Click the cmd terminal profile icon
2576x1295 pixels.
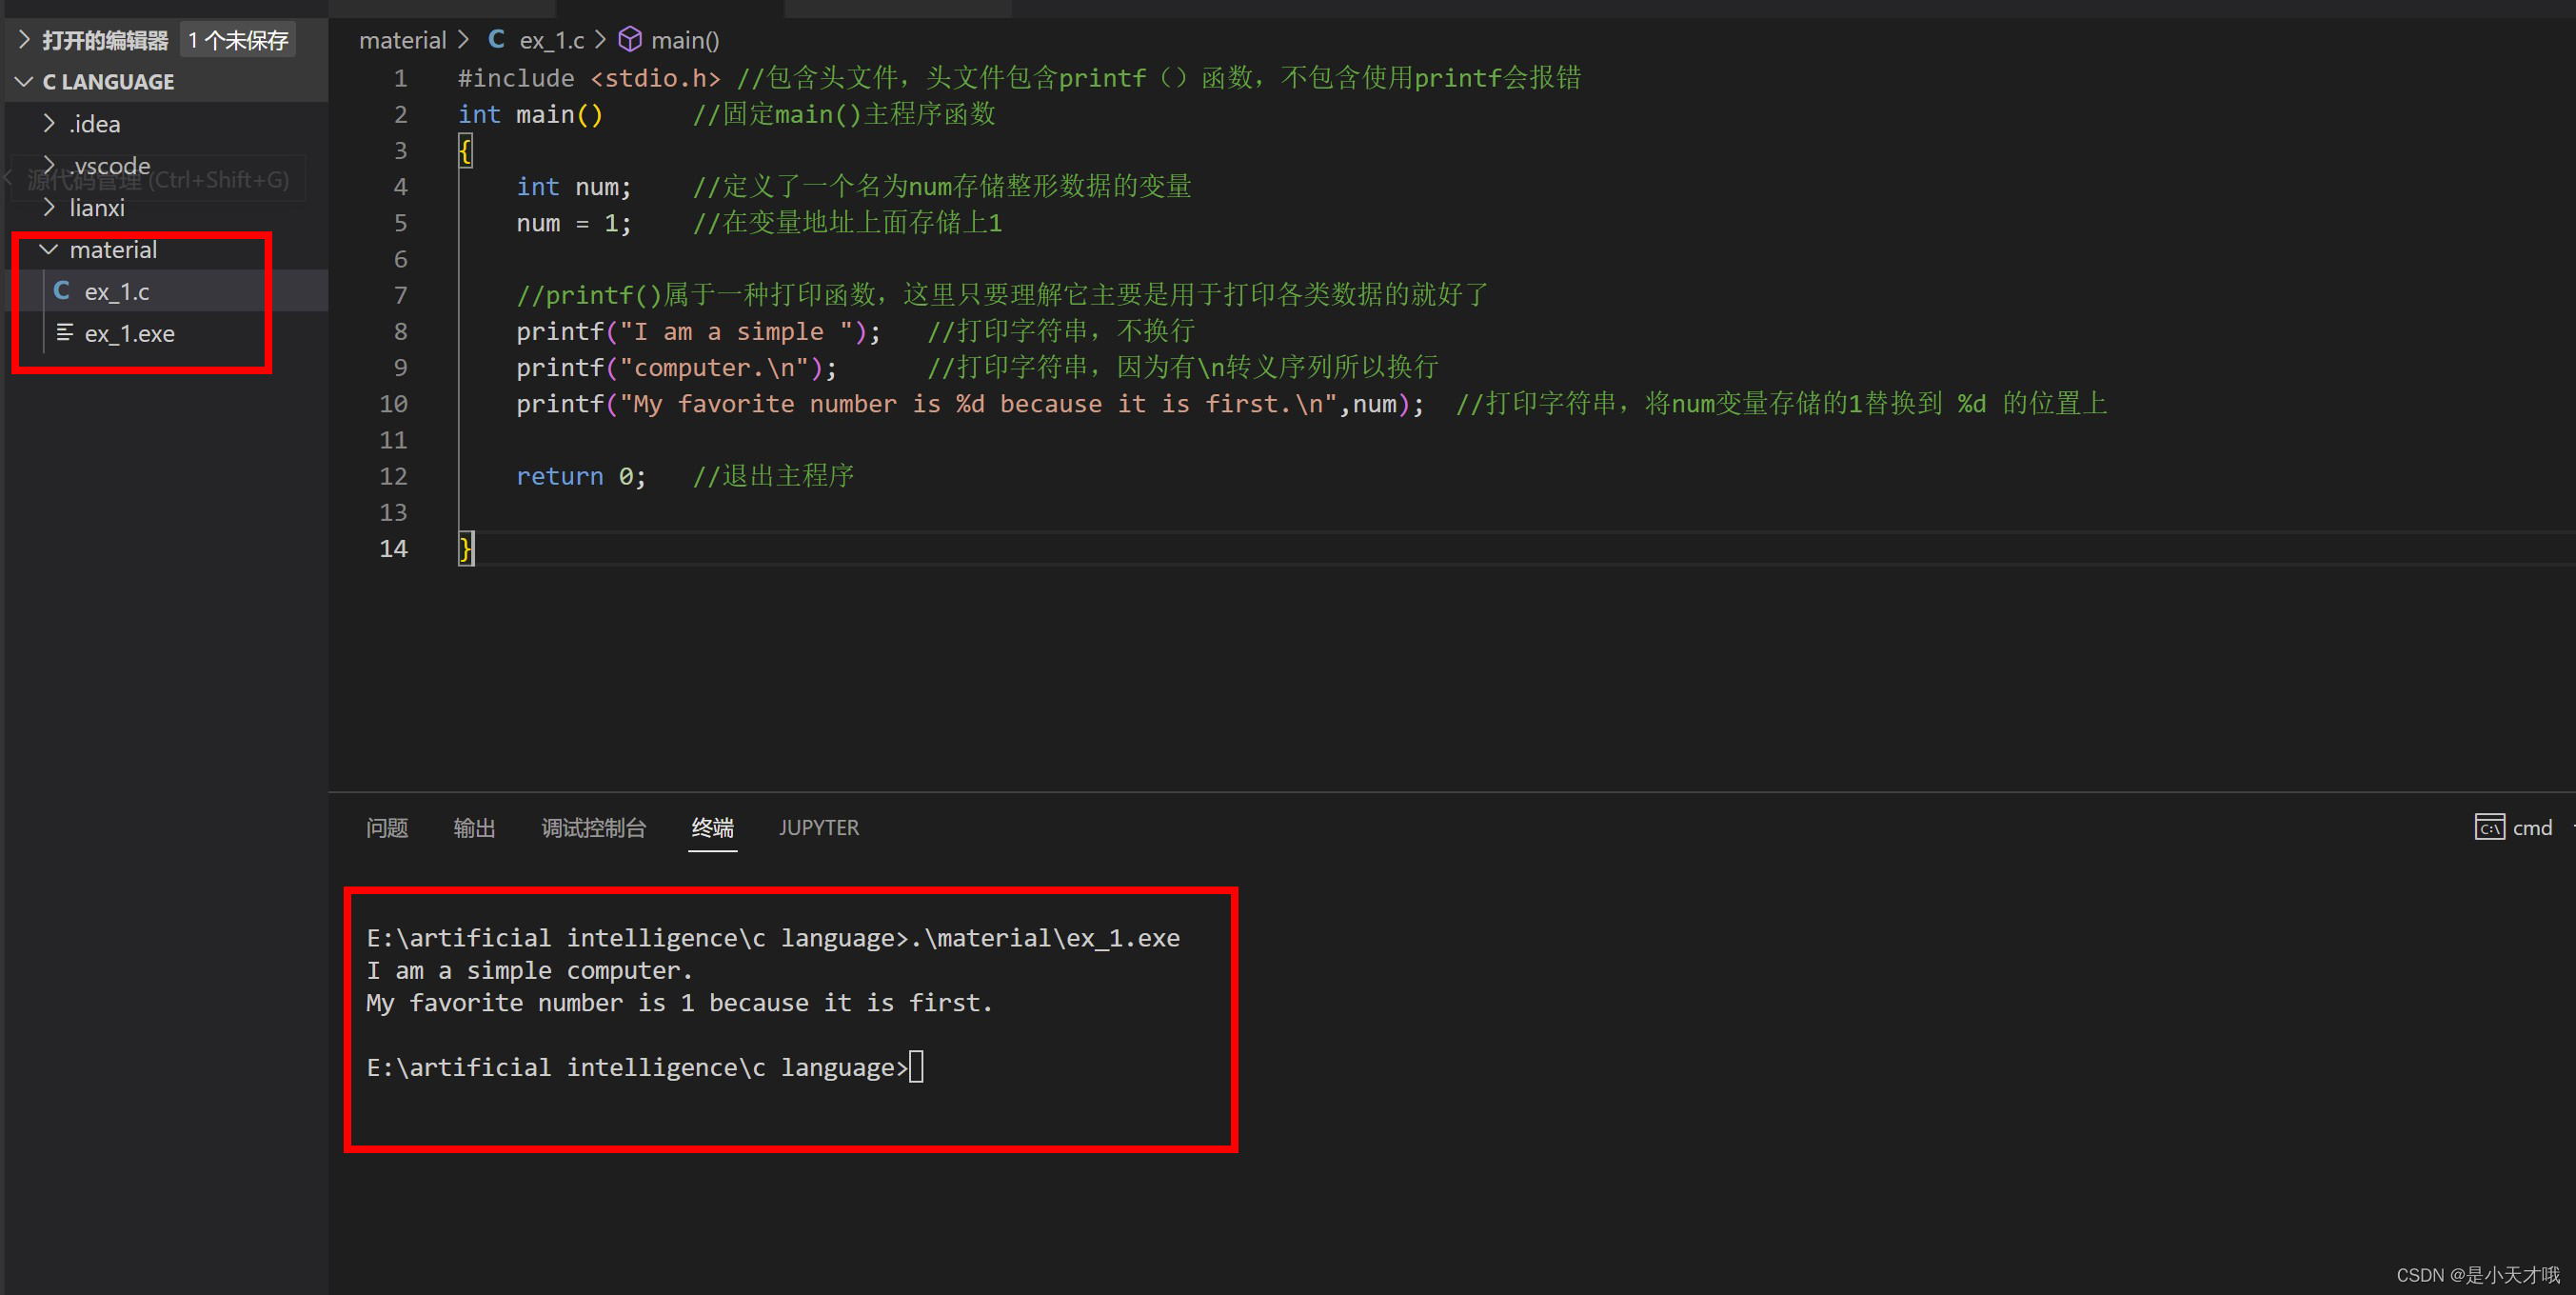pyautogui.click(x=2488, y=827)
